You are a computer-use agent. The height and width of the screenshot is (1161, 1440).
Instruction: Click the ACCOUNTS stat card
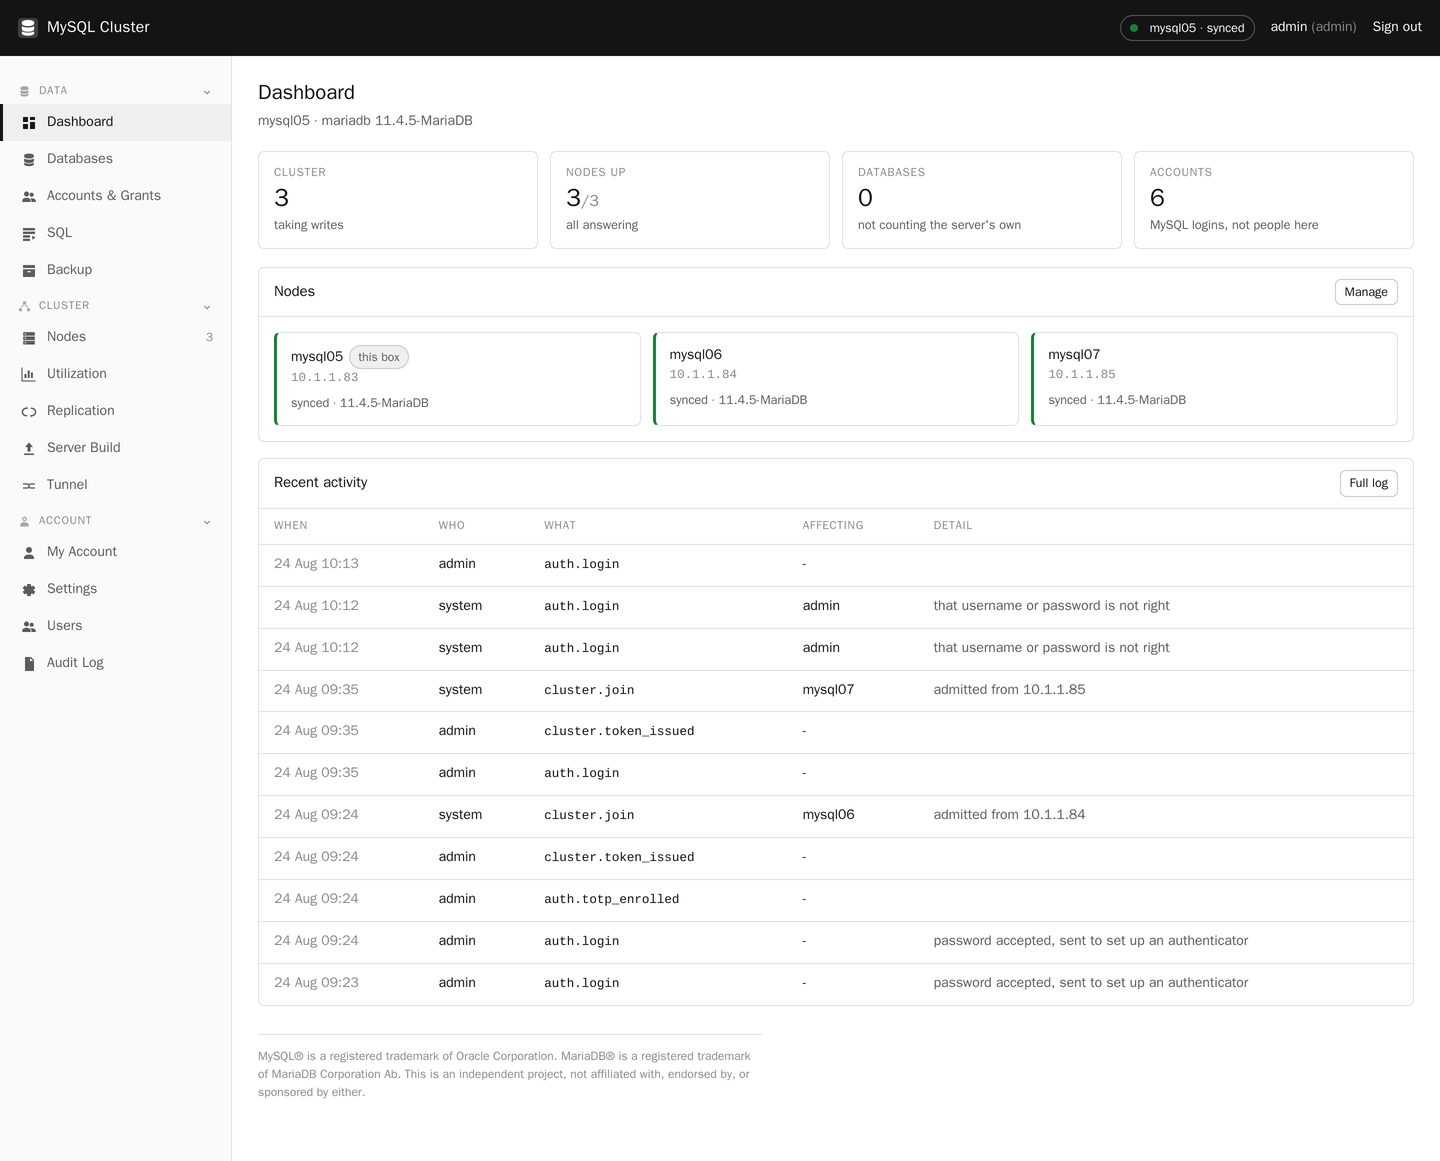pos(1274,200)
